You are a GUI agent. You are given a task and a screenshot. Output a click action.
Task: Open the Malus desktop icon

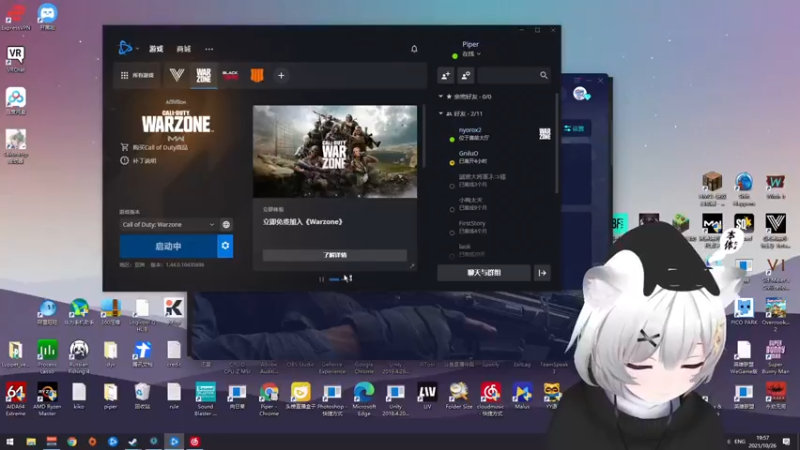[522, 396]
